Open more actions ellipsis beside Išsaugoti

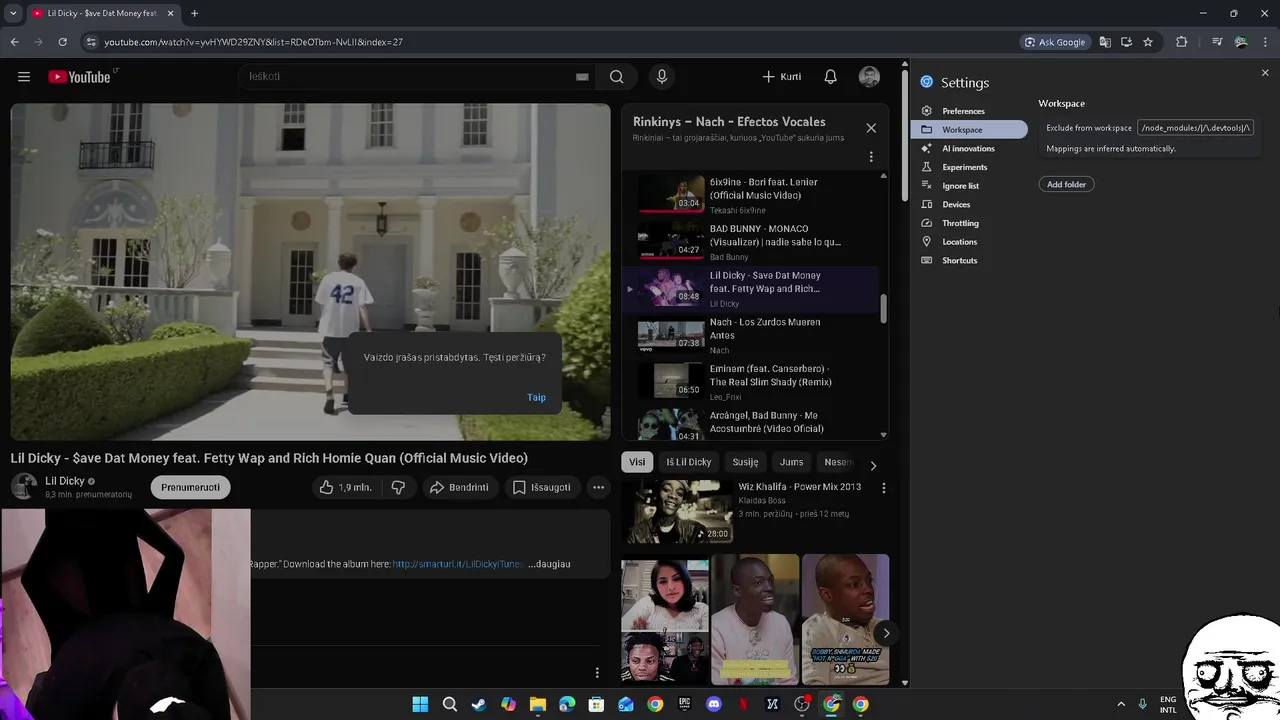point(598,487)
